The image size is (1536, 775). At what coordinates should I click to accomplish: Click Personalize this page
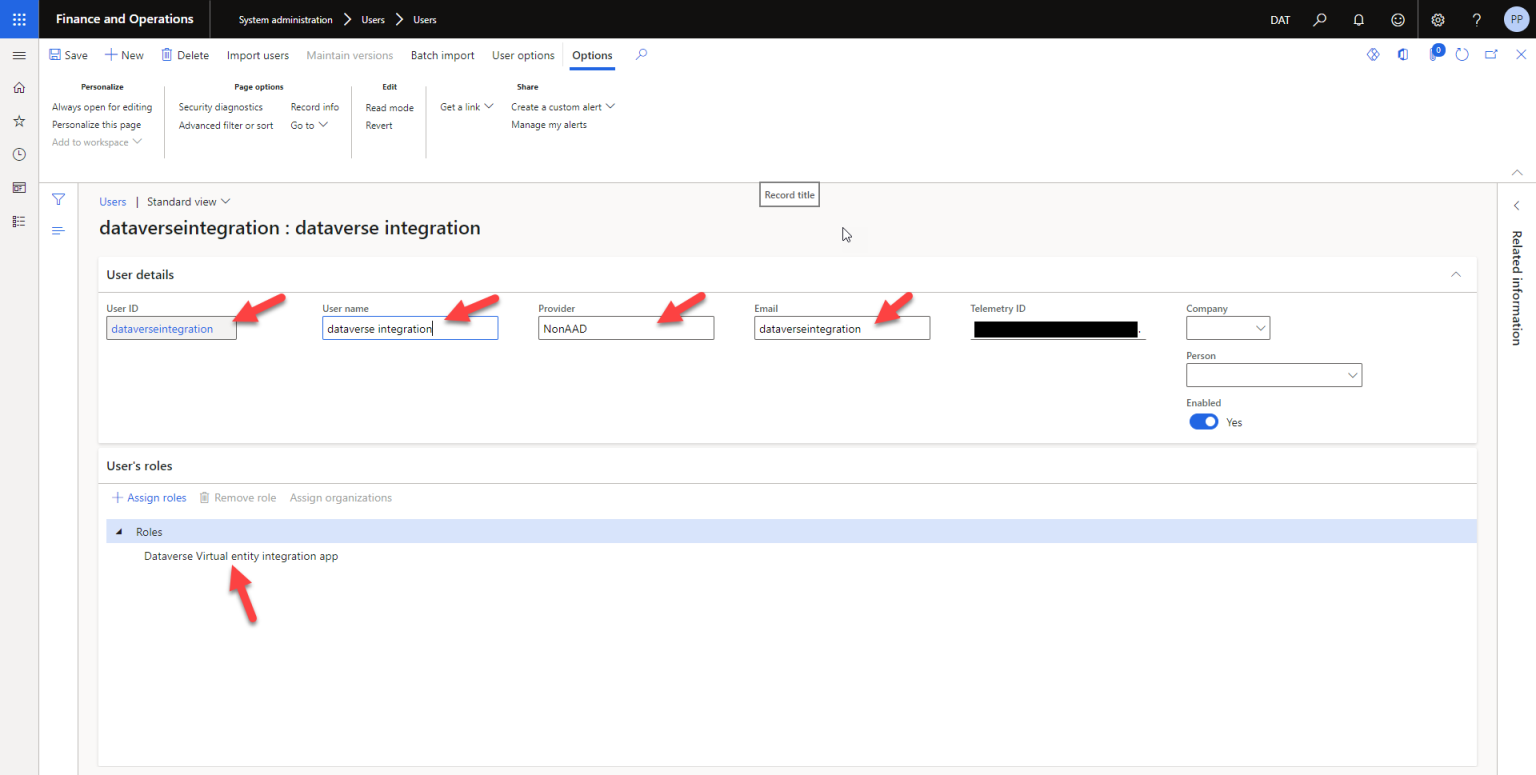point(96,125)
